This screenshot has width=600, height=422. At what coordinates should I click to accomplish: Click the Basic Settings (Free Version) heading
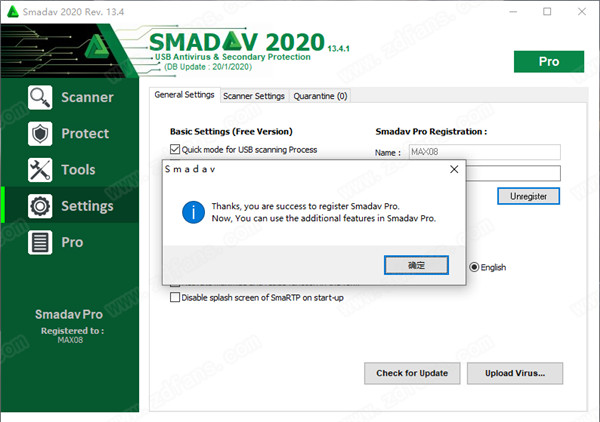point(231,132)
